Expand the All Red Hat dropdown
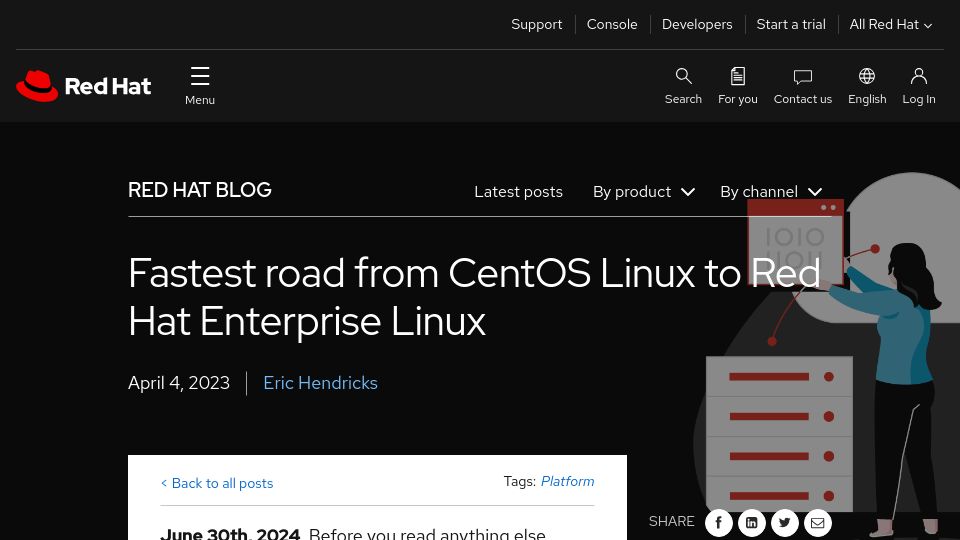Image resolution: width=960 pixels, height=540 pixels. coord(891,24)
